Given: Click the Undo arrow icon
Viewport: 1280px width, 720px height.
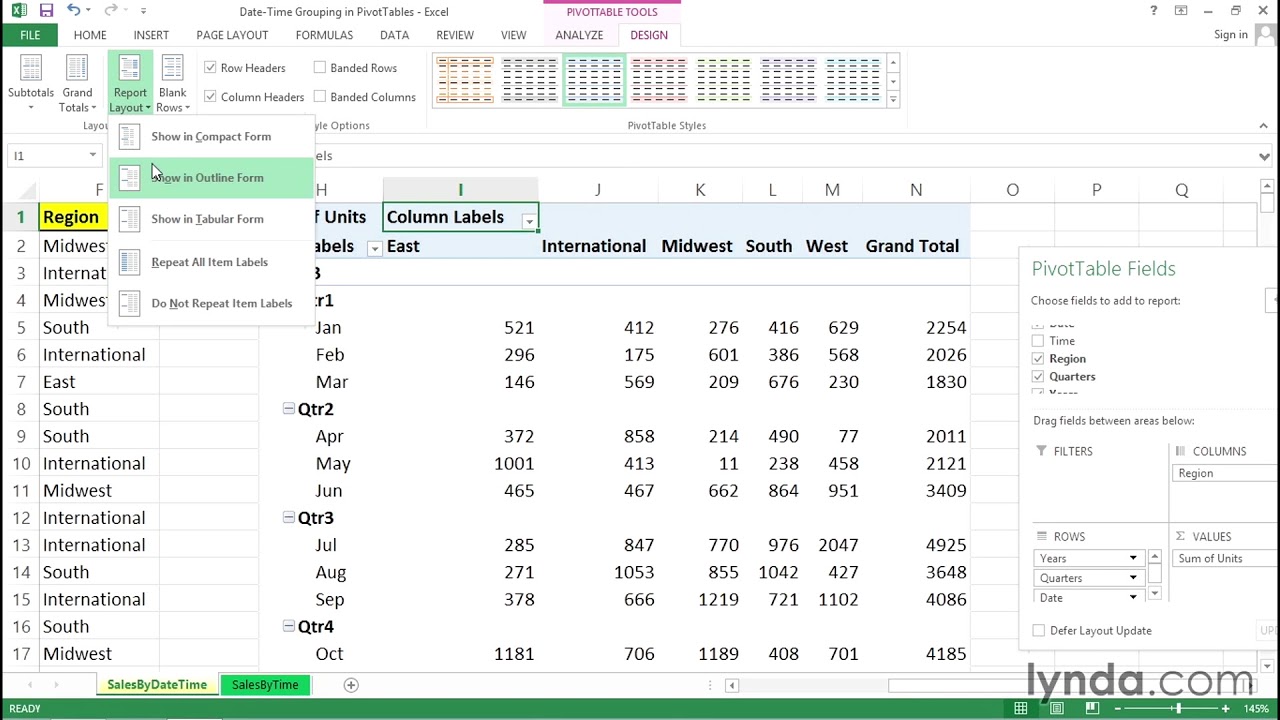Looking at the screenshot, I should click(73, 11).
